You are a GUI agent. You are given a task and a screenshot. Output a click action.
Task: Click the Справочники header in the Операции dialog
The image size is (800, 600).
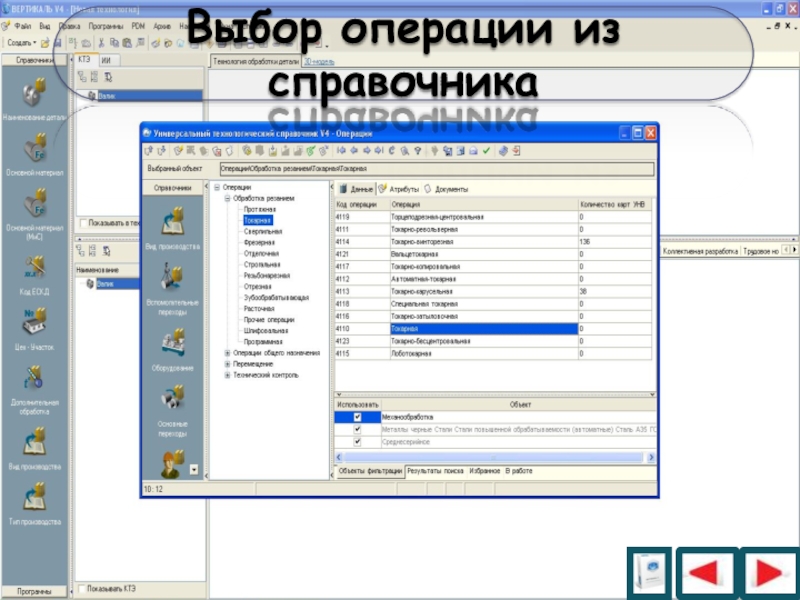click(172, 188)
